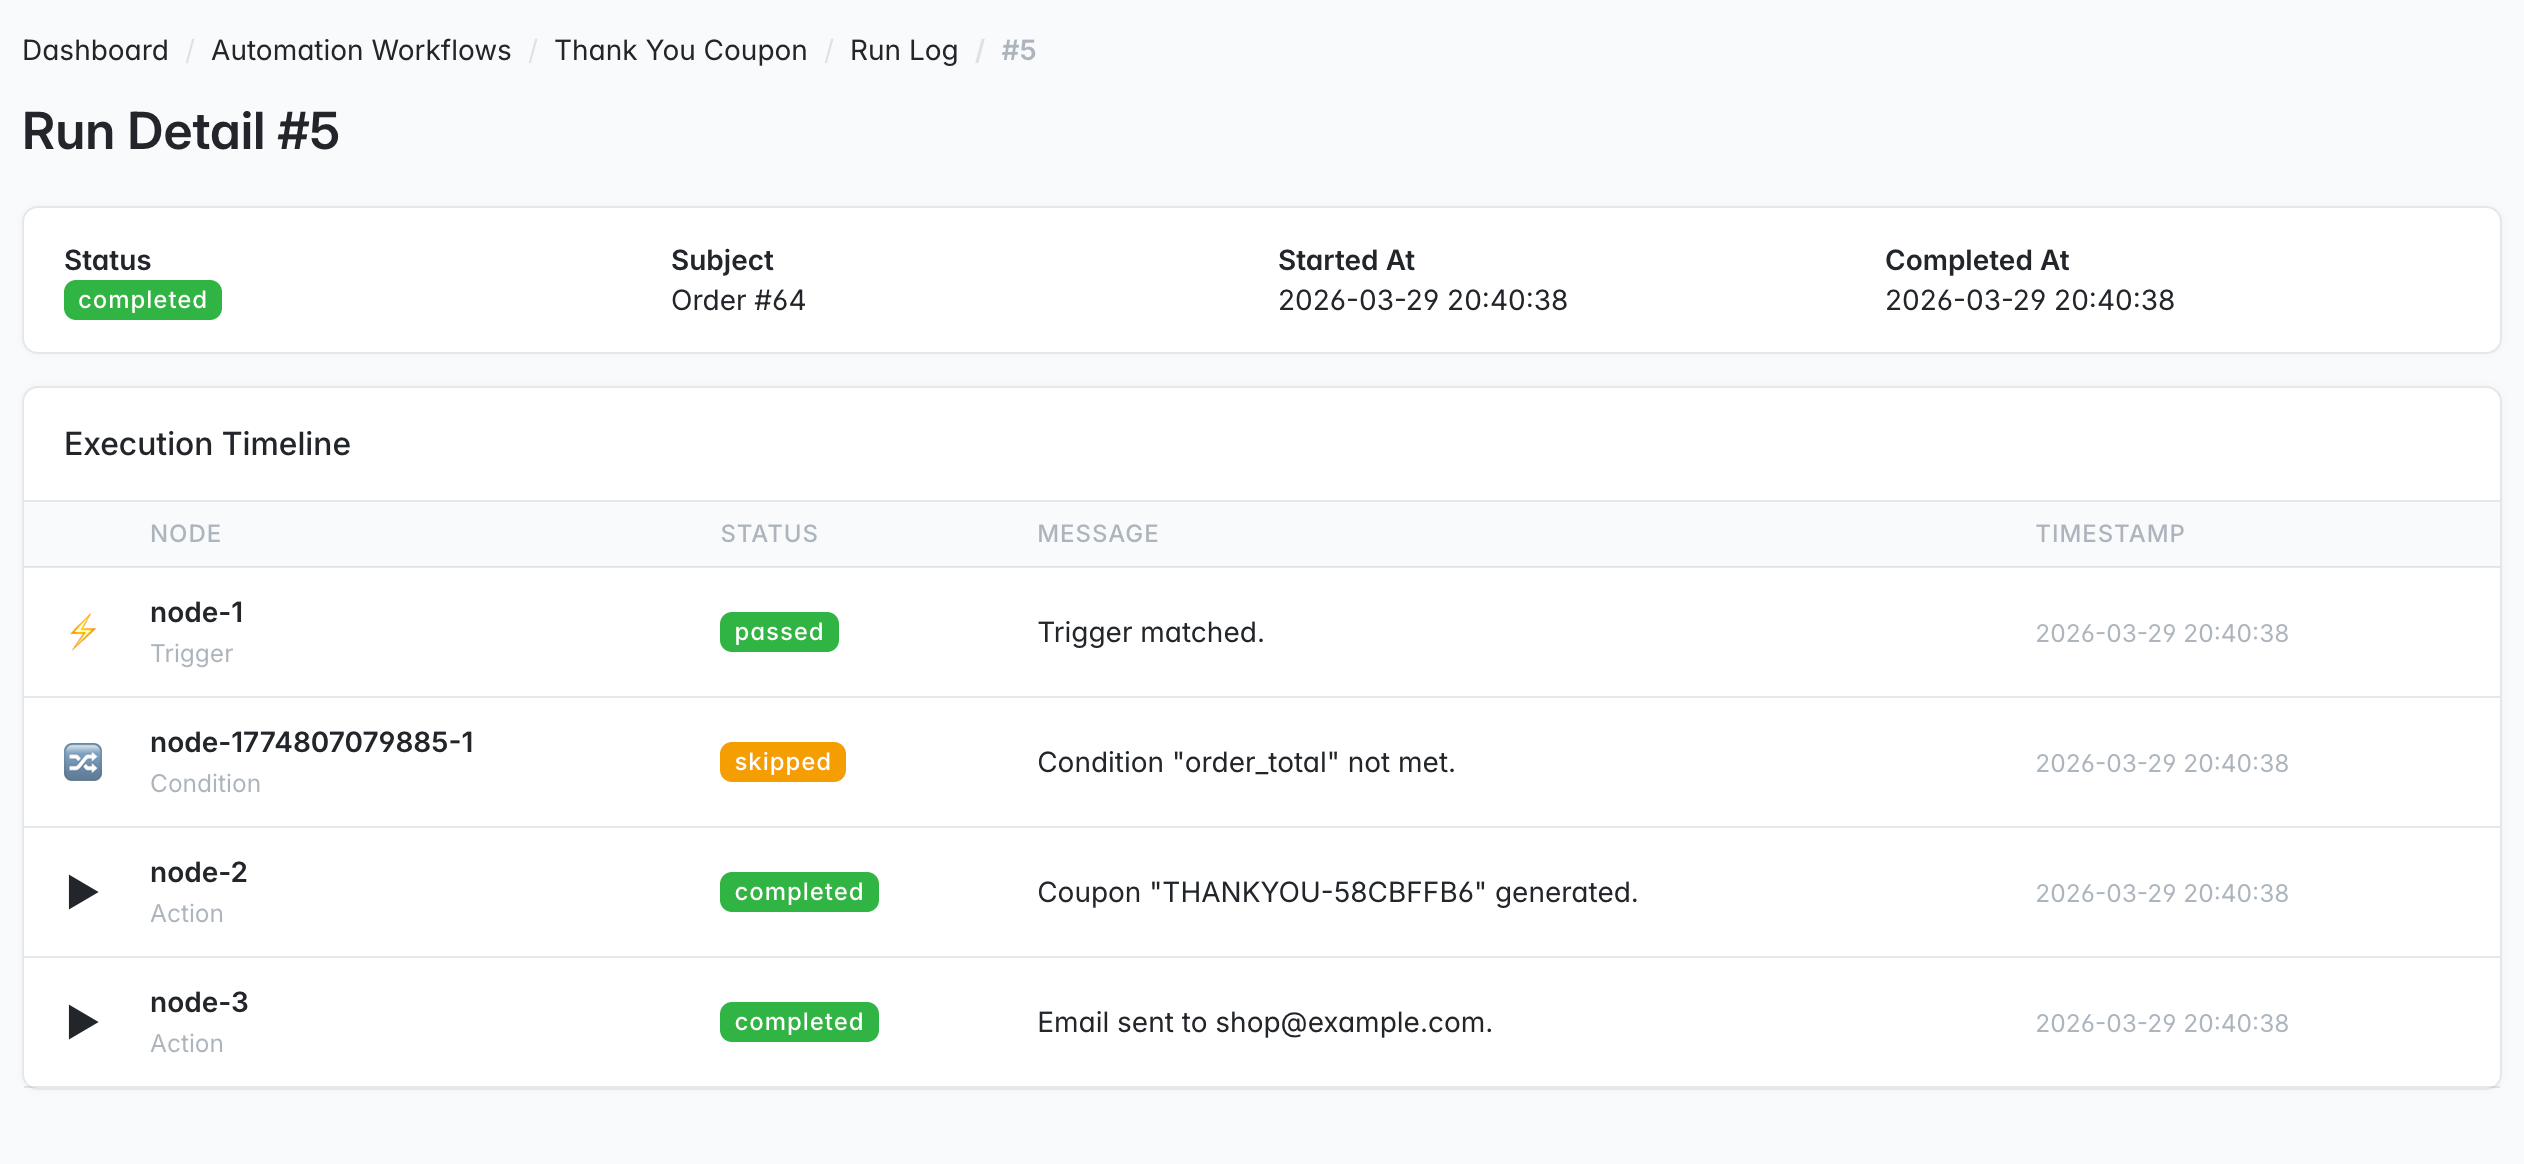2524x1164 pixels.
Task: Click the TIMESTAMP column header
Action: (x=2109, y=534)
